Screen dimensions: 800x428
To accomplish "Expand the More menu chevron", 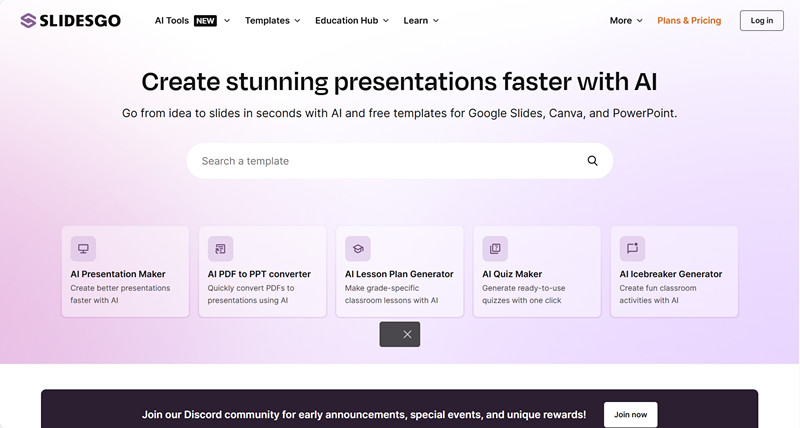I will click(640, 21).
